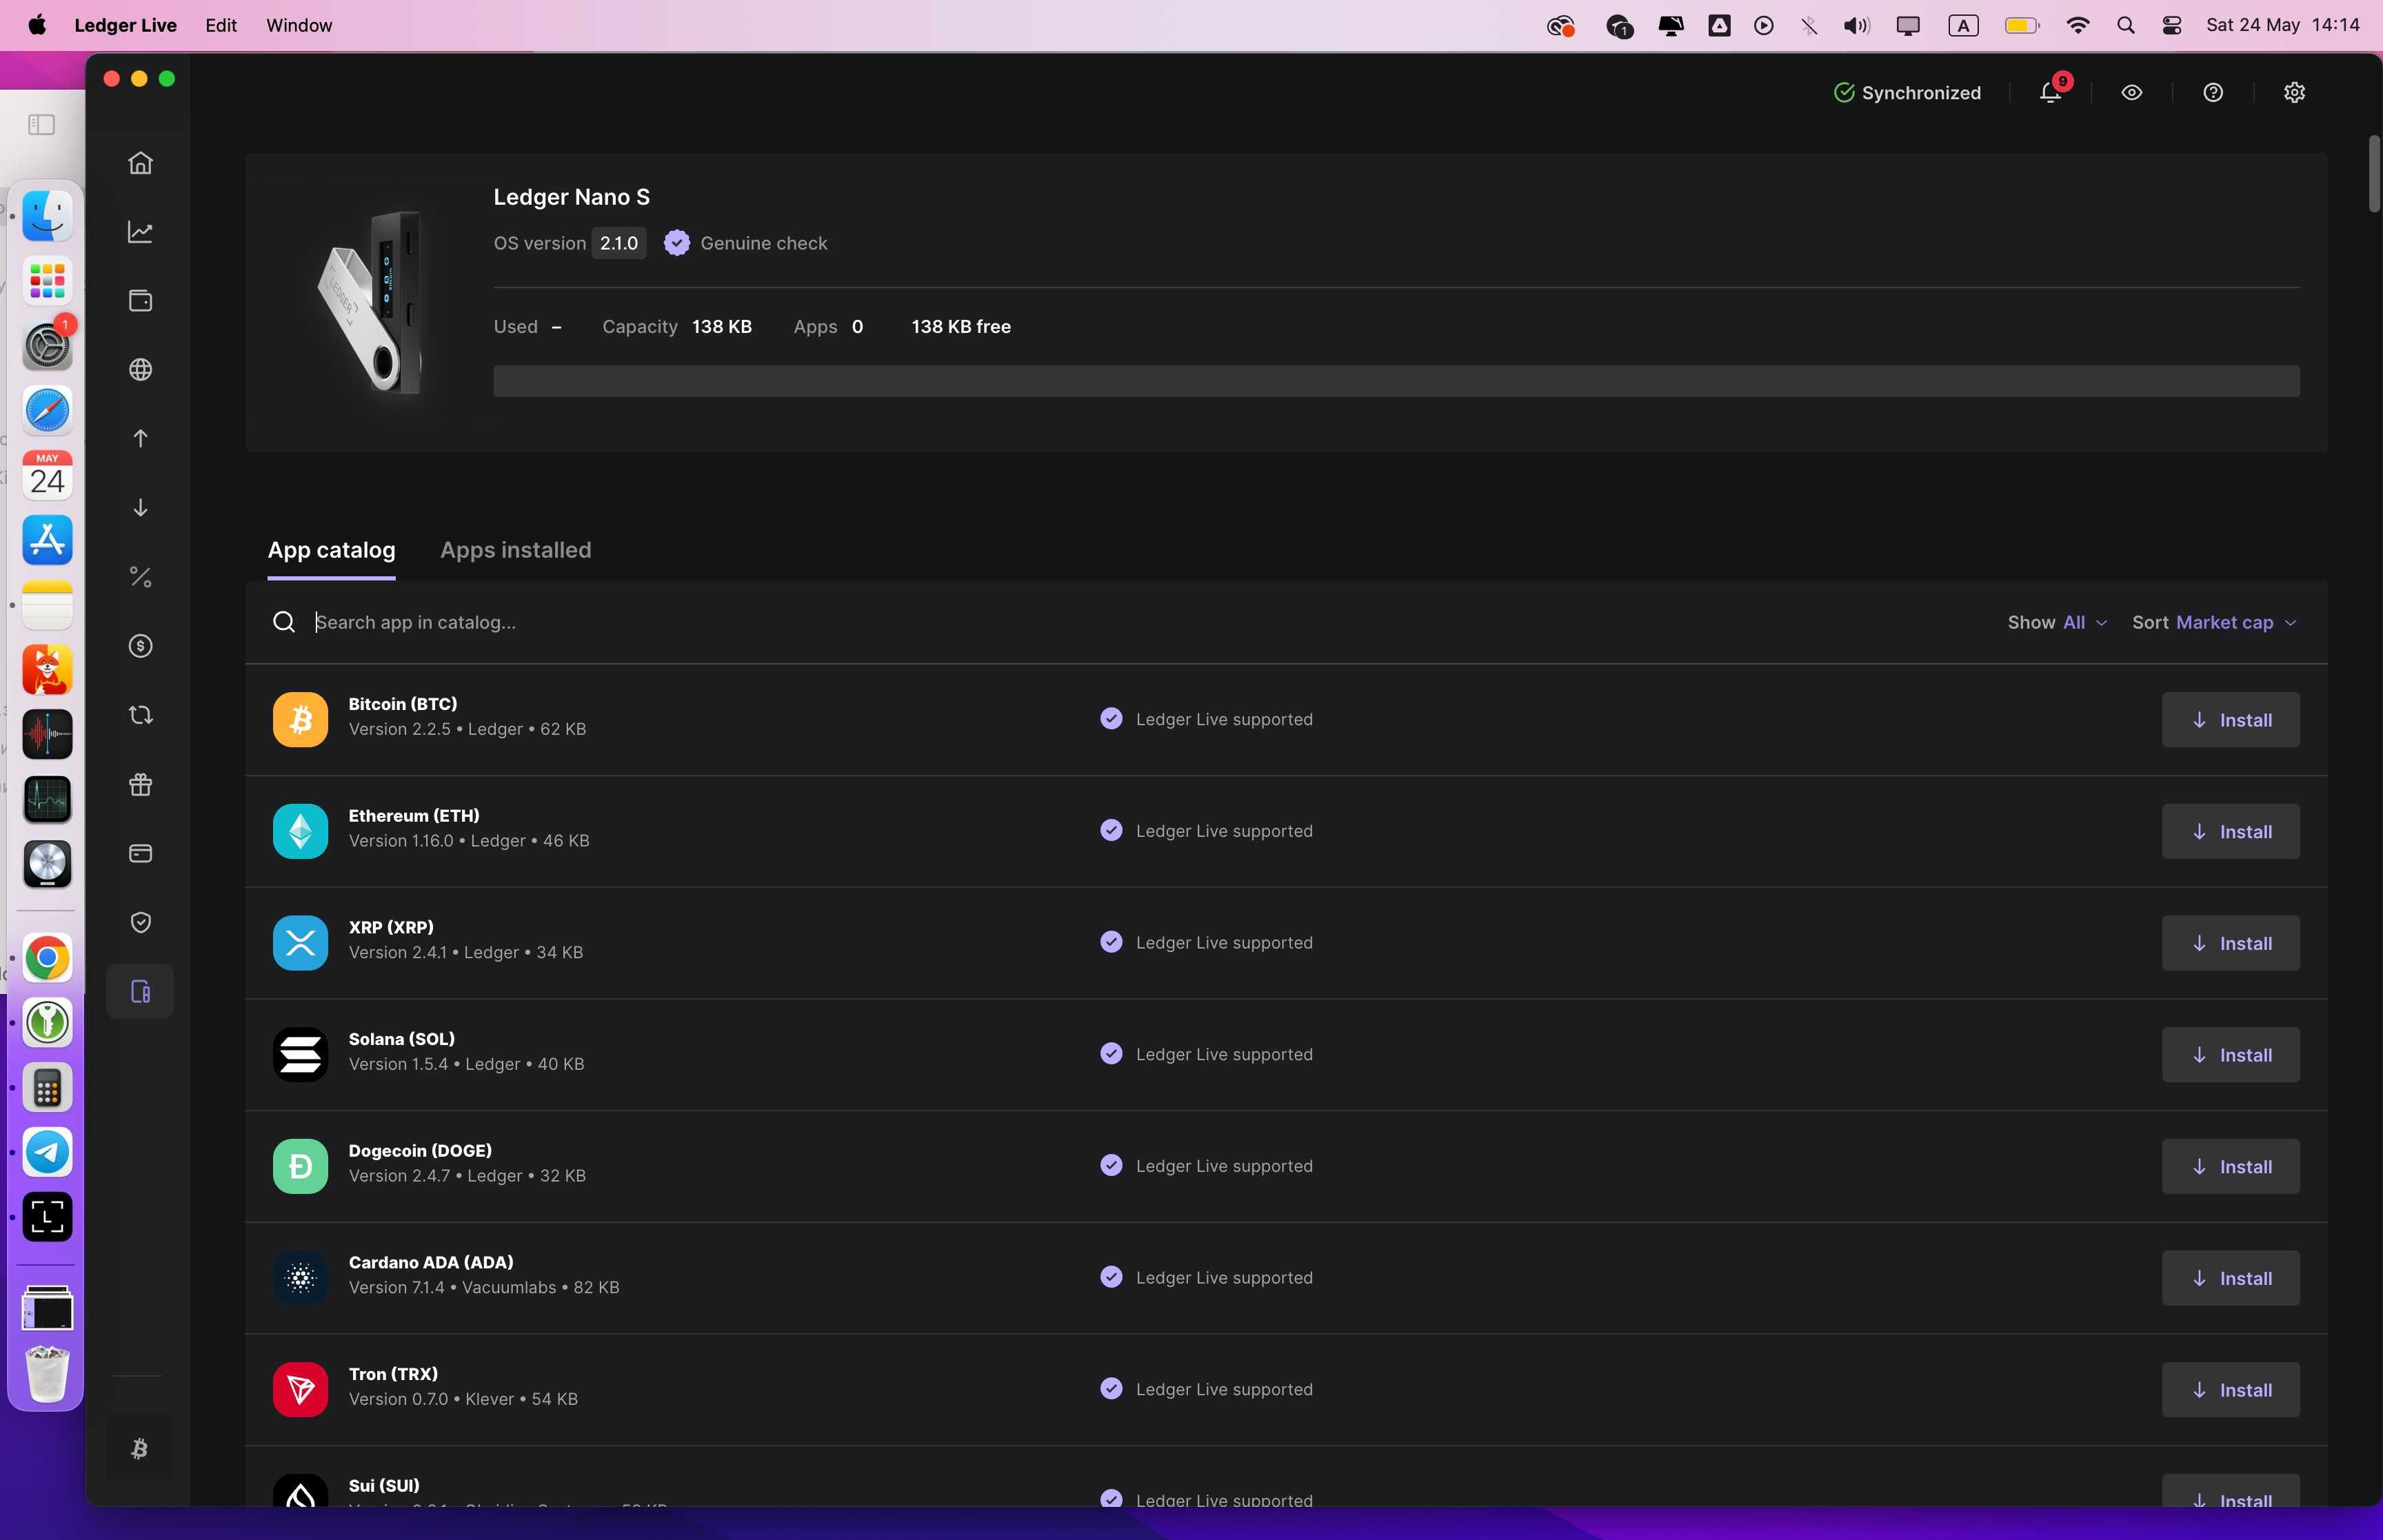The height and width of the screenshot is (1540, 2383).
Task: Open the Wi-Fi status menu
Action: coord(2077,25)
